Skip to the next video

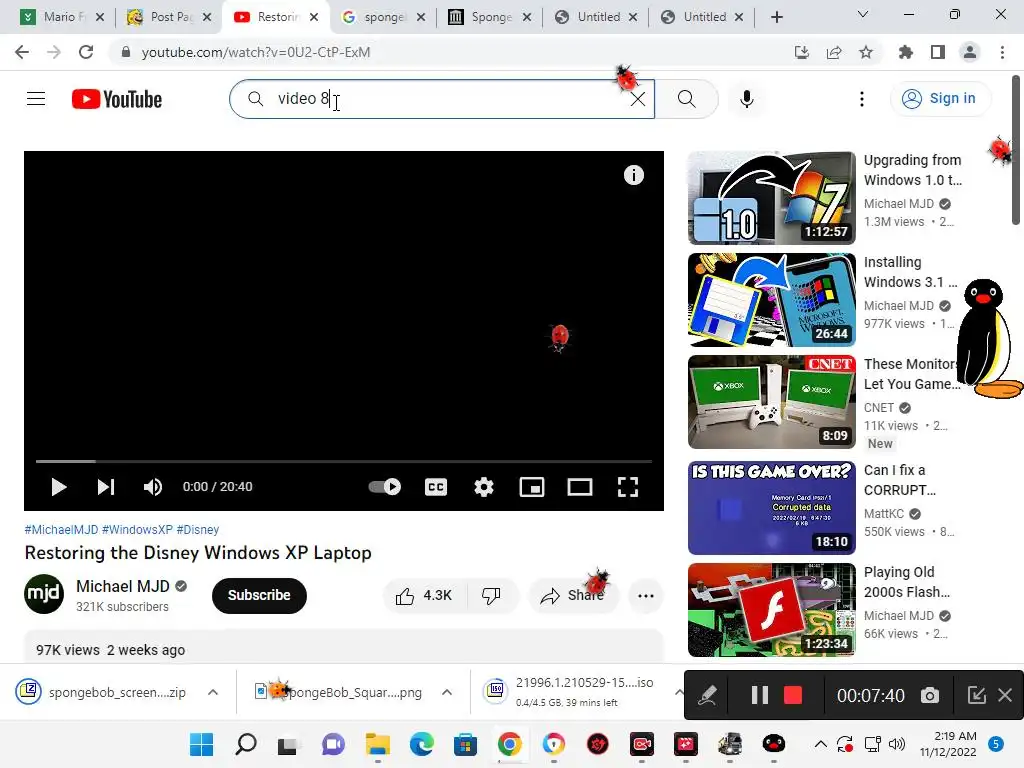pos(106,487)
